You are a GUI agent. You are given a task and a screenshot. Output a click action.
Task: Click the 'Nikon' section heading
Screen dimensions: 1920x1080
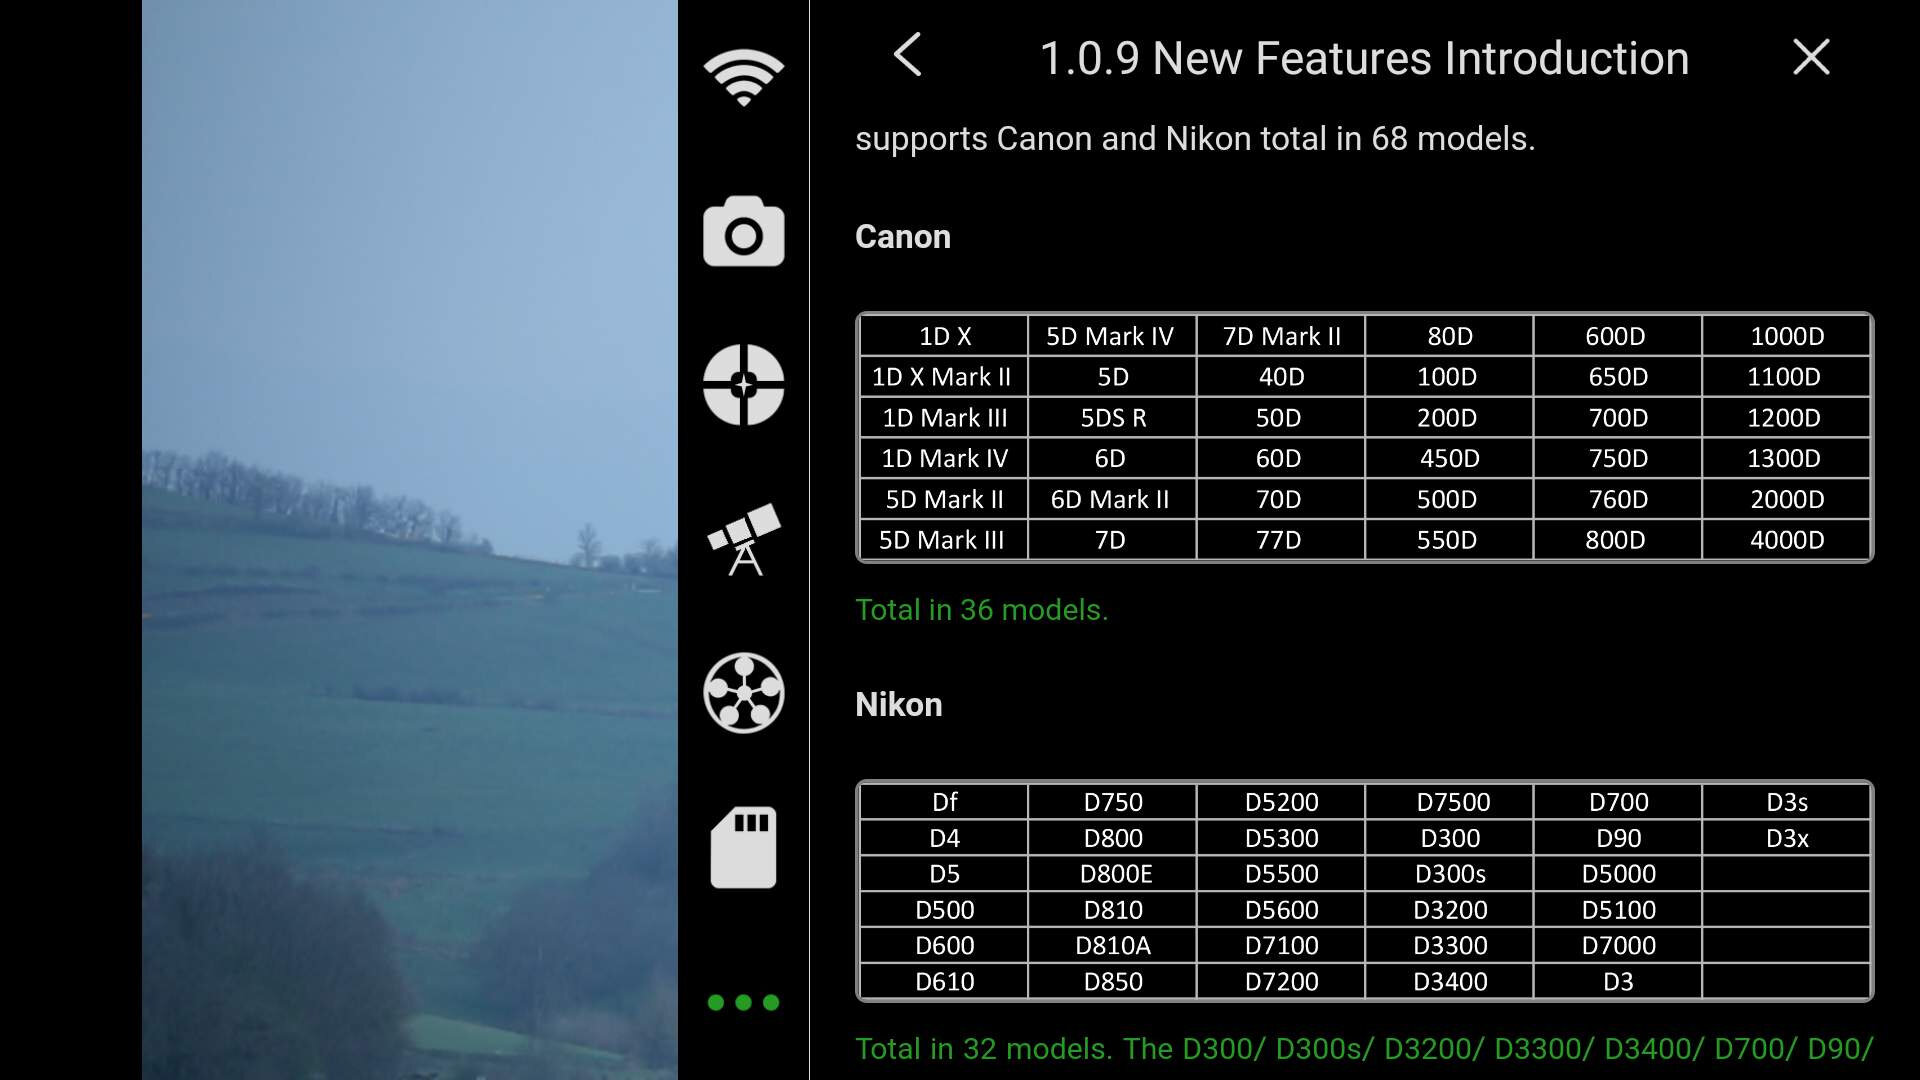point(898,705)
